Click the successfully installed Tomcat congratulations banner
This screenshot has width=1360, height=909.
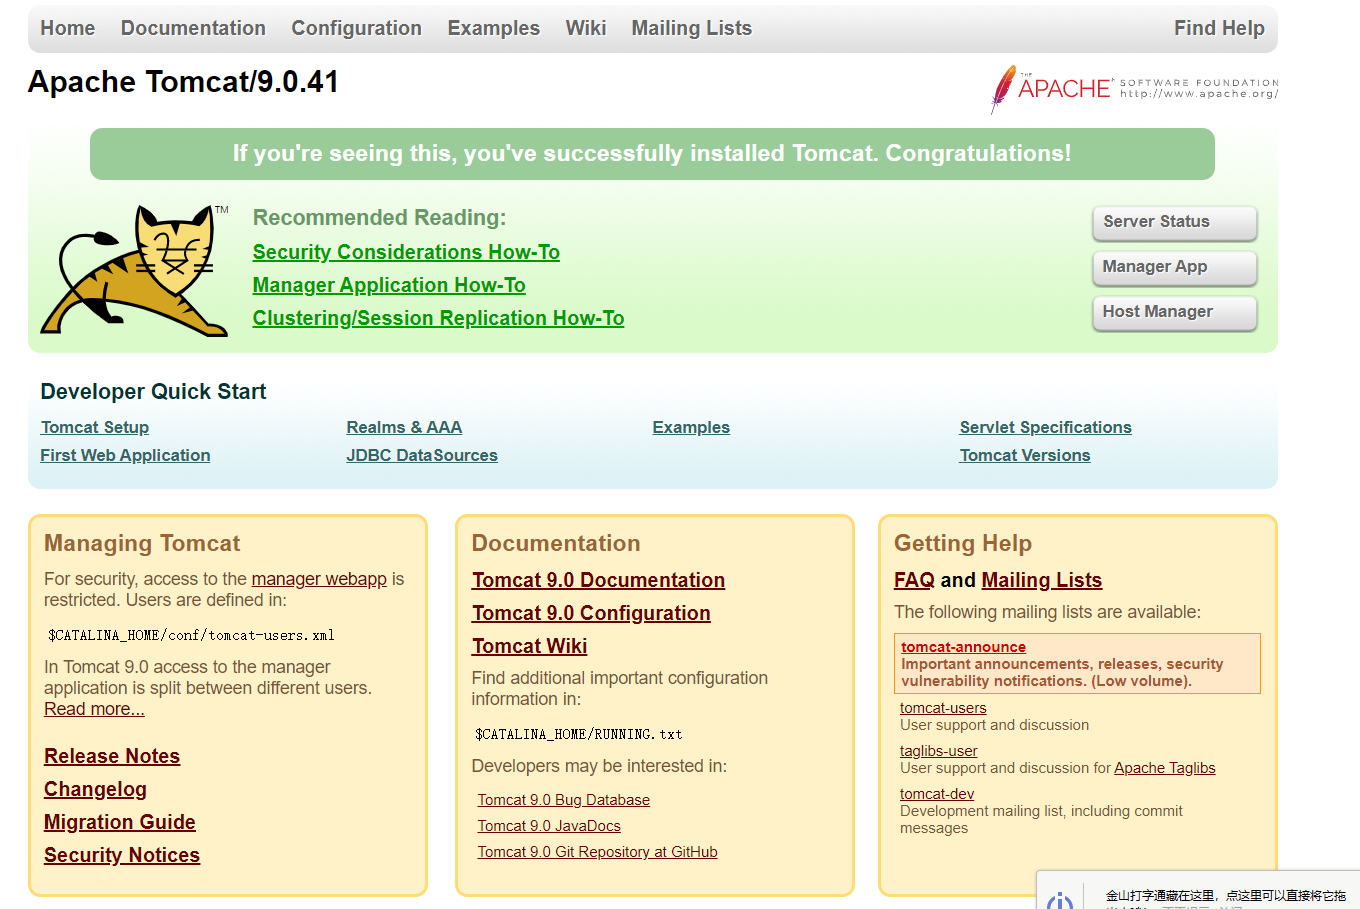652,154
